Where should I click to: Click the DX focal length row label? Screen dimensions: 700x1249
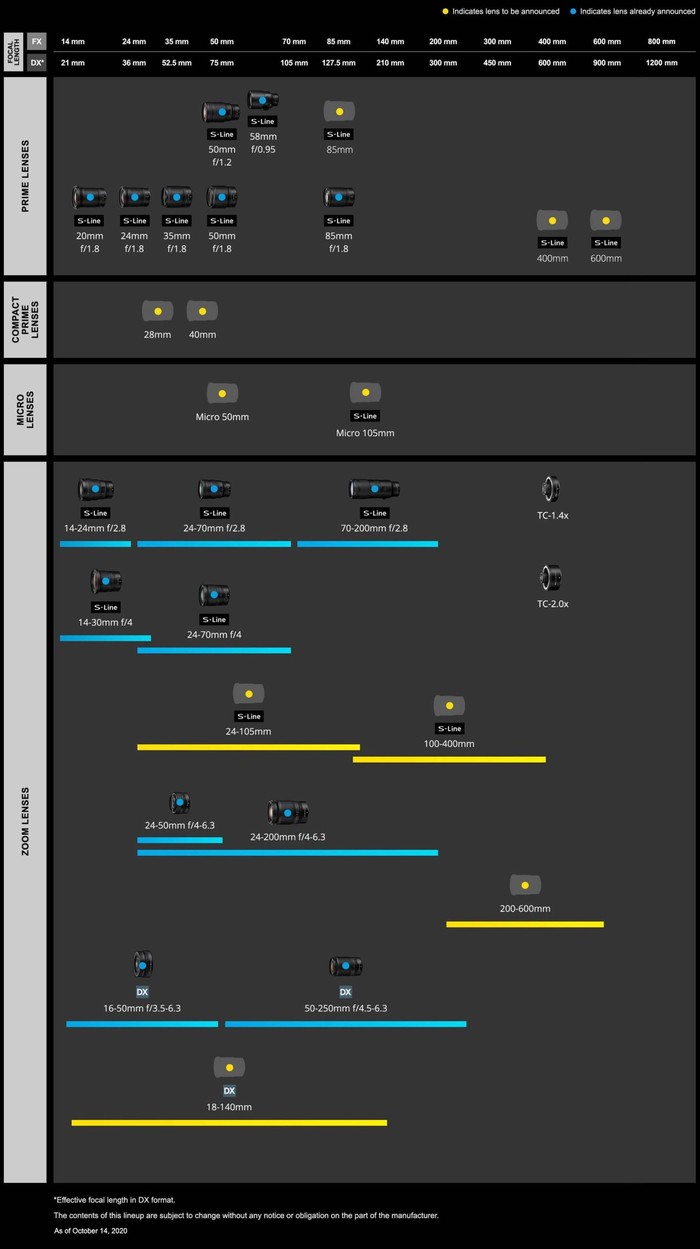coord(37,62)
